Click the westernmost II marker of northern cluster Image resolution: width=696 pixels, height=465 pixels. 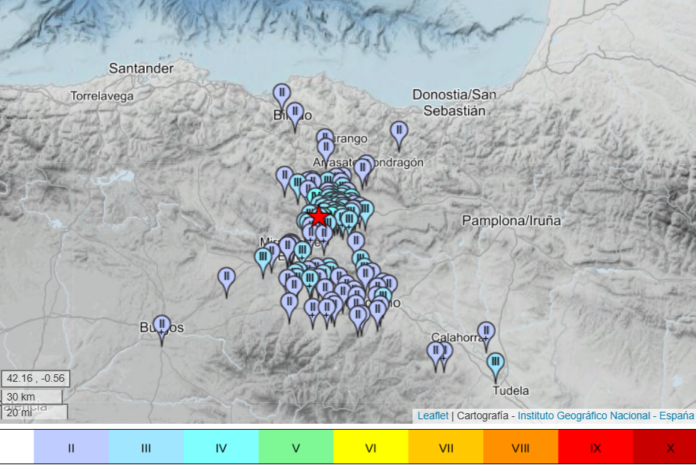click(x=285, y=181)
